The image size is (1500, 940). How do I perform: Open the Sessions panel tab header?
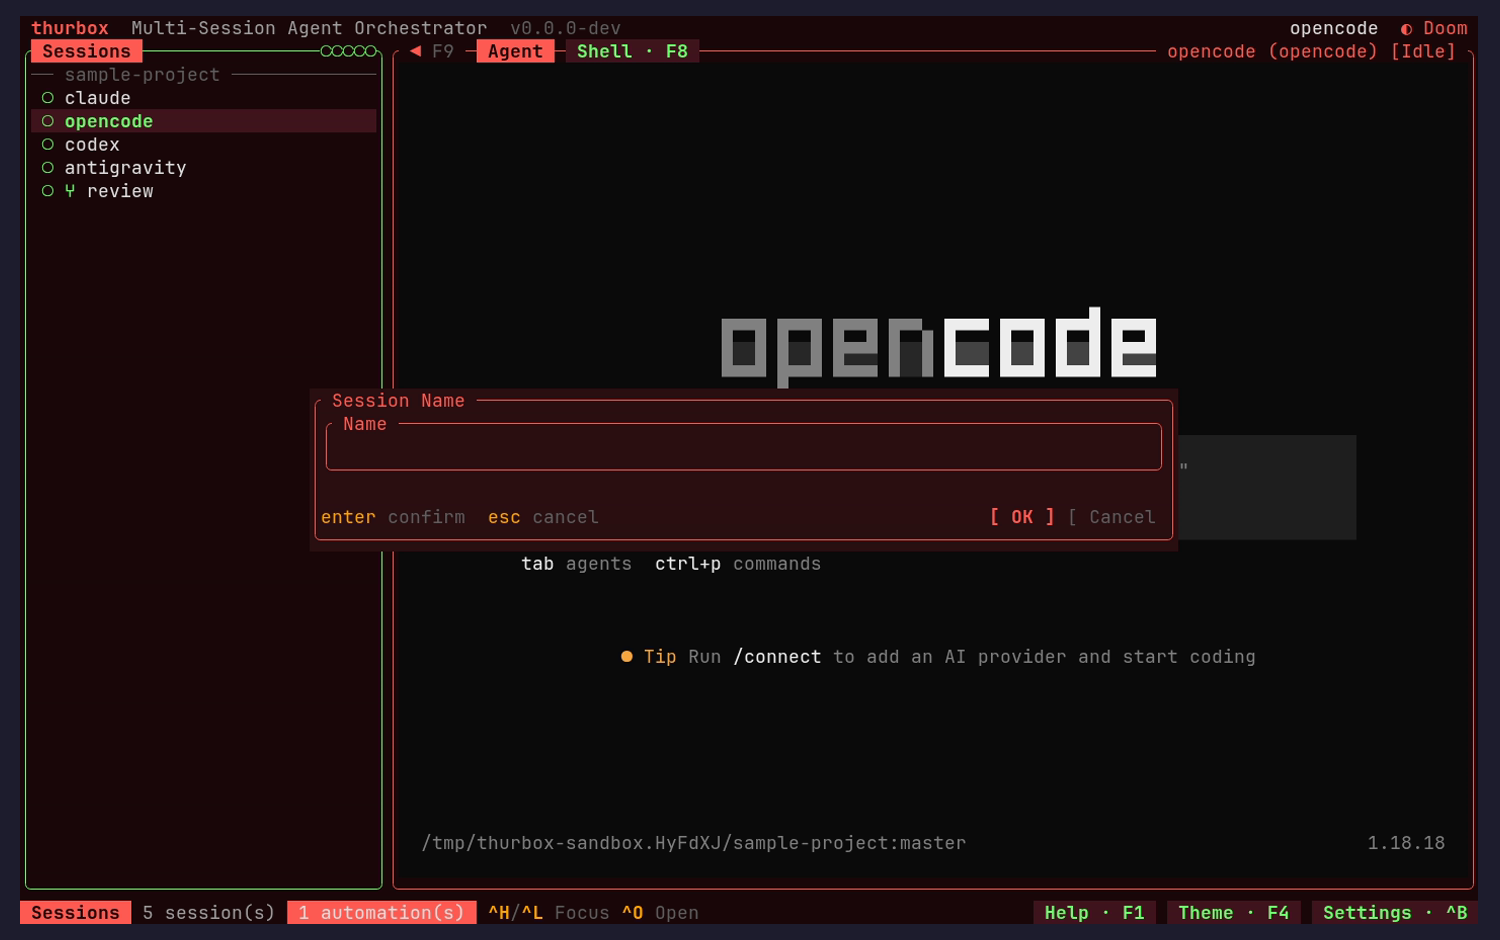pos(86,51)
